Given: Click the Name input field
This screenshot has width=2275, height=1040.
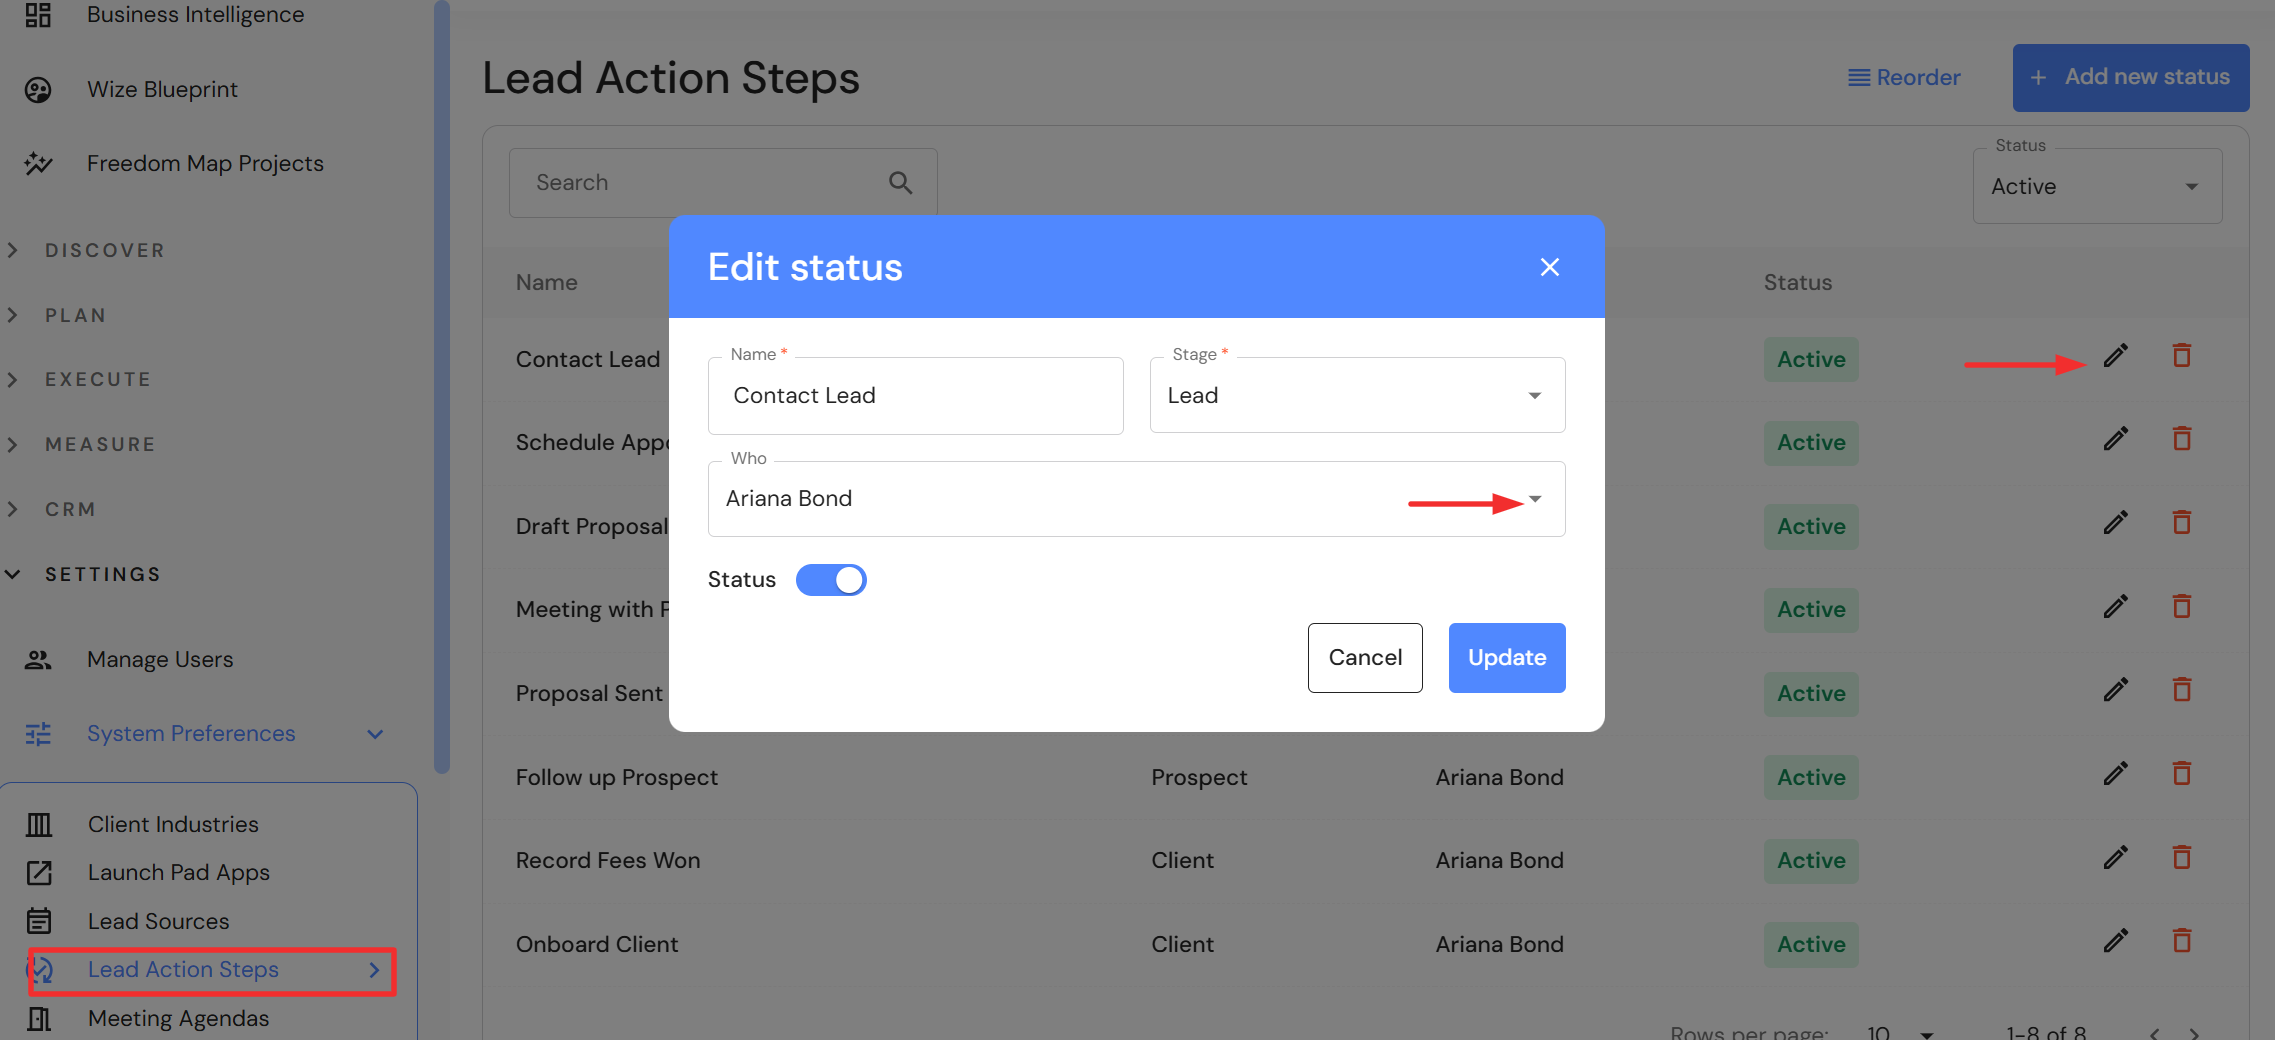Looking at the screenshot, I should [914, 396].
